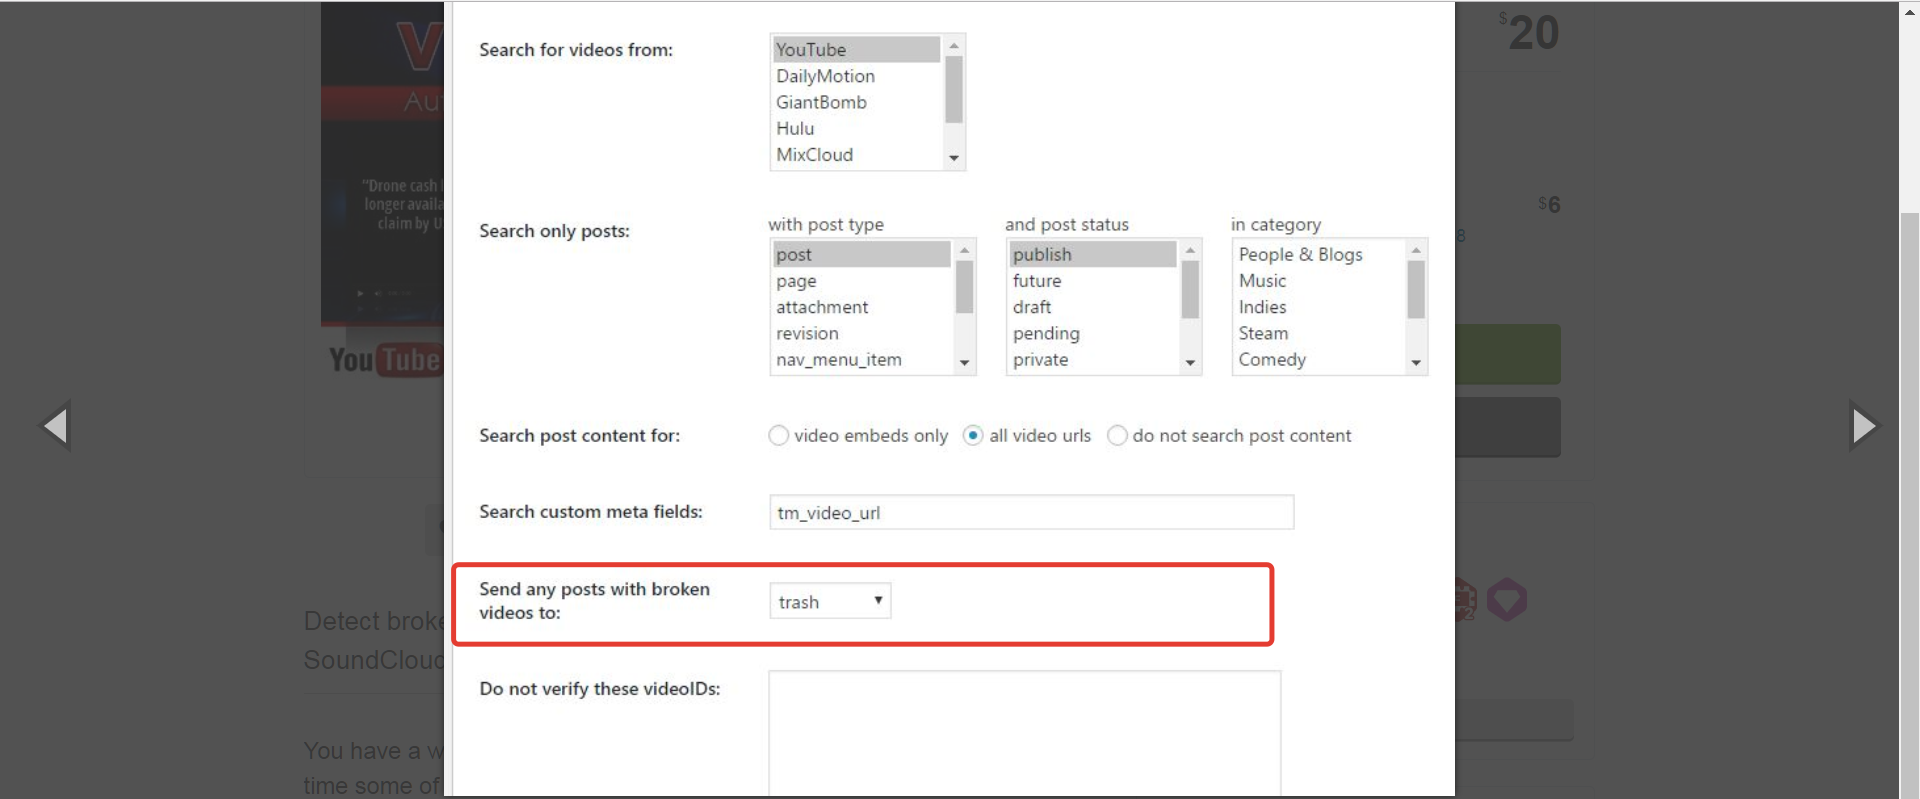Click the dark gray button behind dialog
The width and height of the screenshot is (1920, 799).
1507,427
